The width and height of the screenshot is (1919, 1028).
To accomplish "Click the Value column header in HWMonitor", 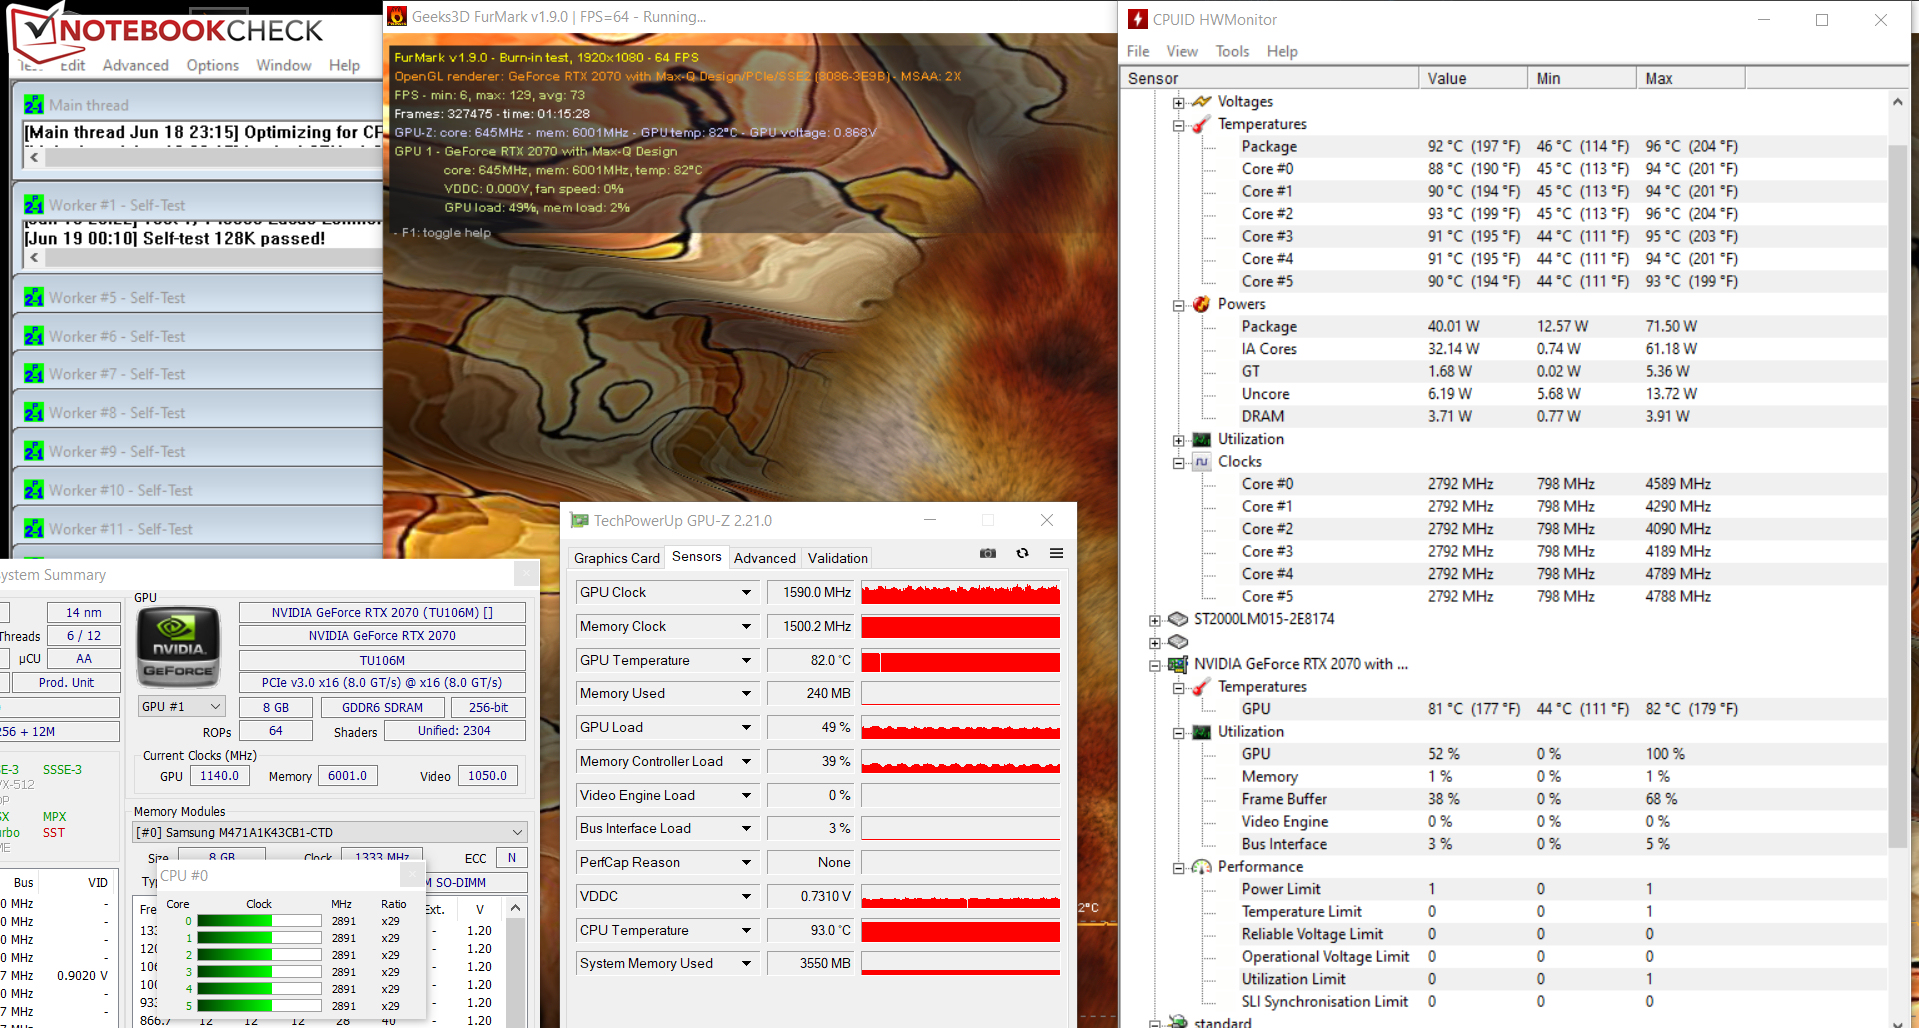I will click(x=1473, y=78).
